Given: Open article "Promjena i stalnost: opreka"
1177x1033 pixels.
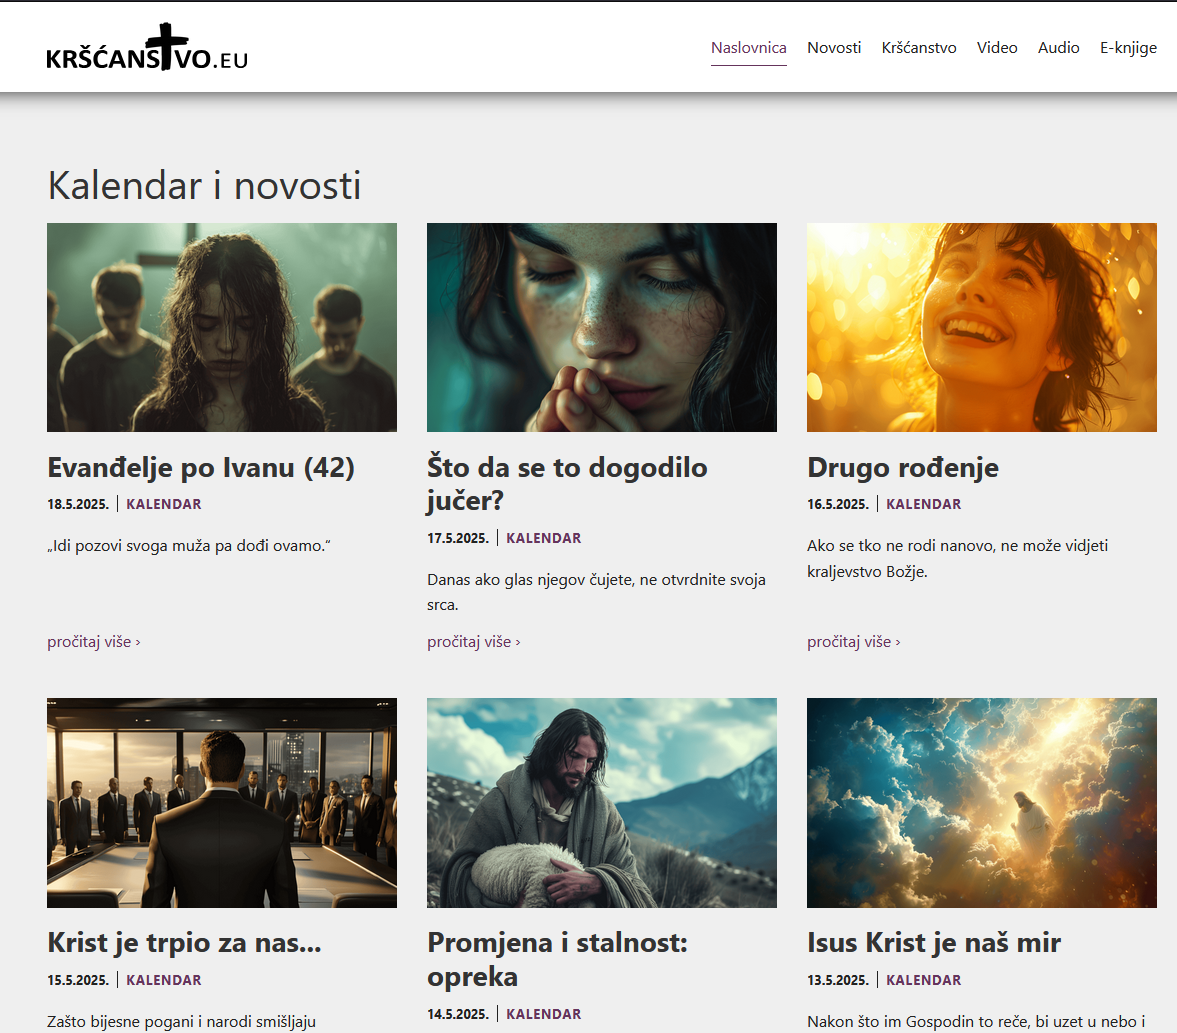Looking at the screenshot, I should 557,959.
